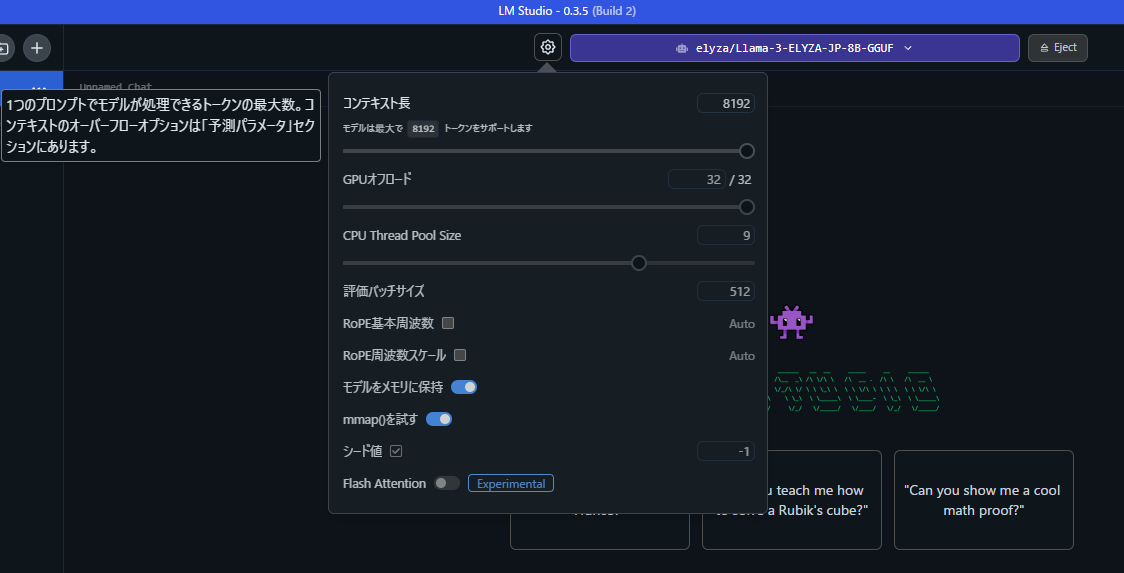Click the seed value field -1
Image resolution: width=1124 pixels, height=573 pixels.
pyautogui.click(x=725, y=451)
